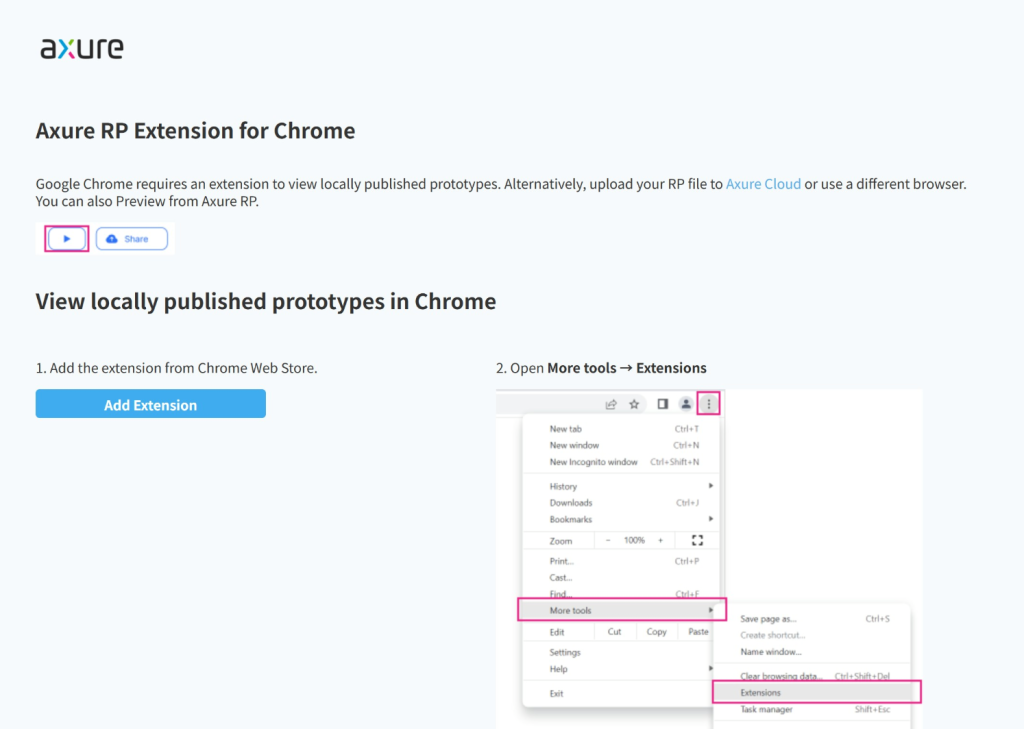Click the zoom-in plus control
The height and width of the screenshot is (729, 1024).
click(x=660, y=540)
